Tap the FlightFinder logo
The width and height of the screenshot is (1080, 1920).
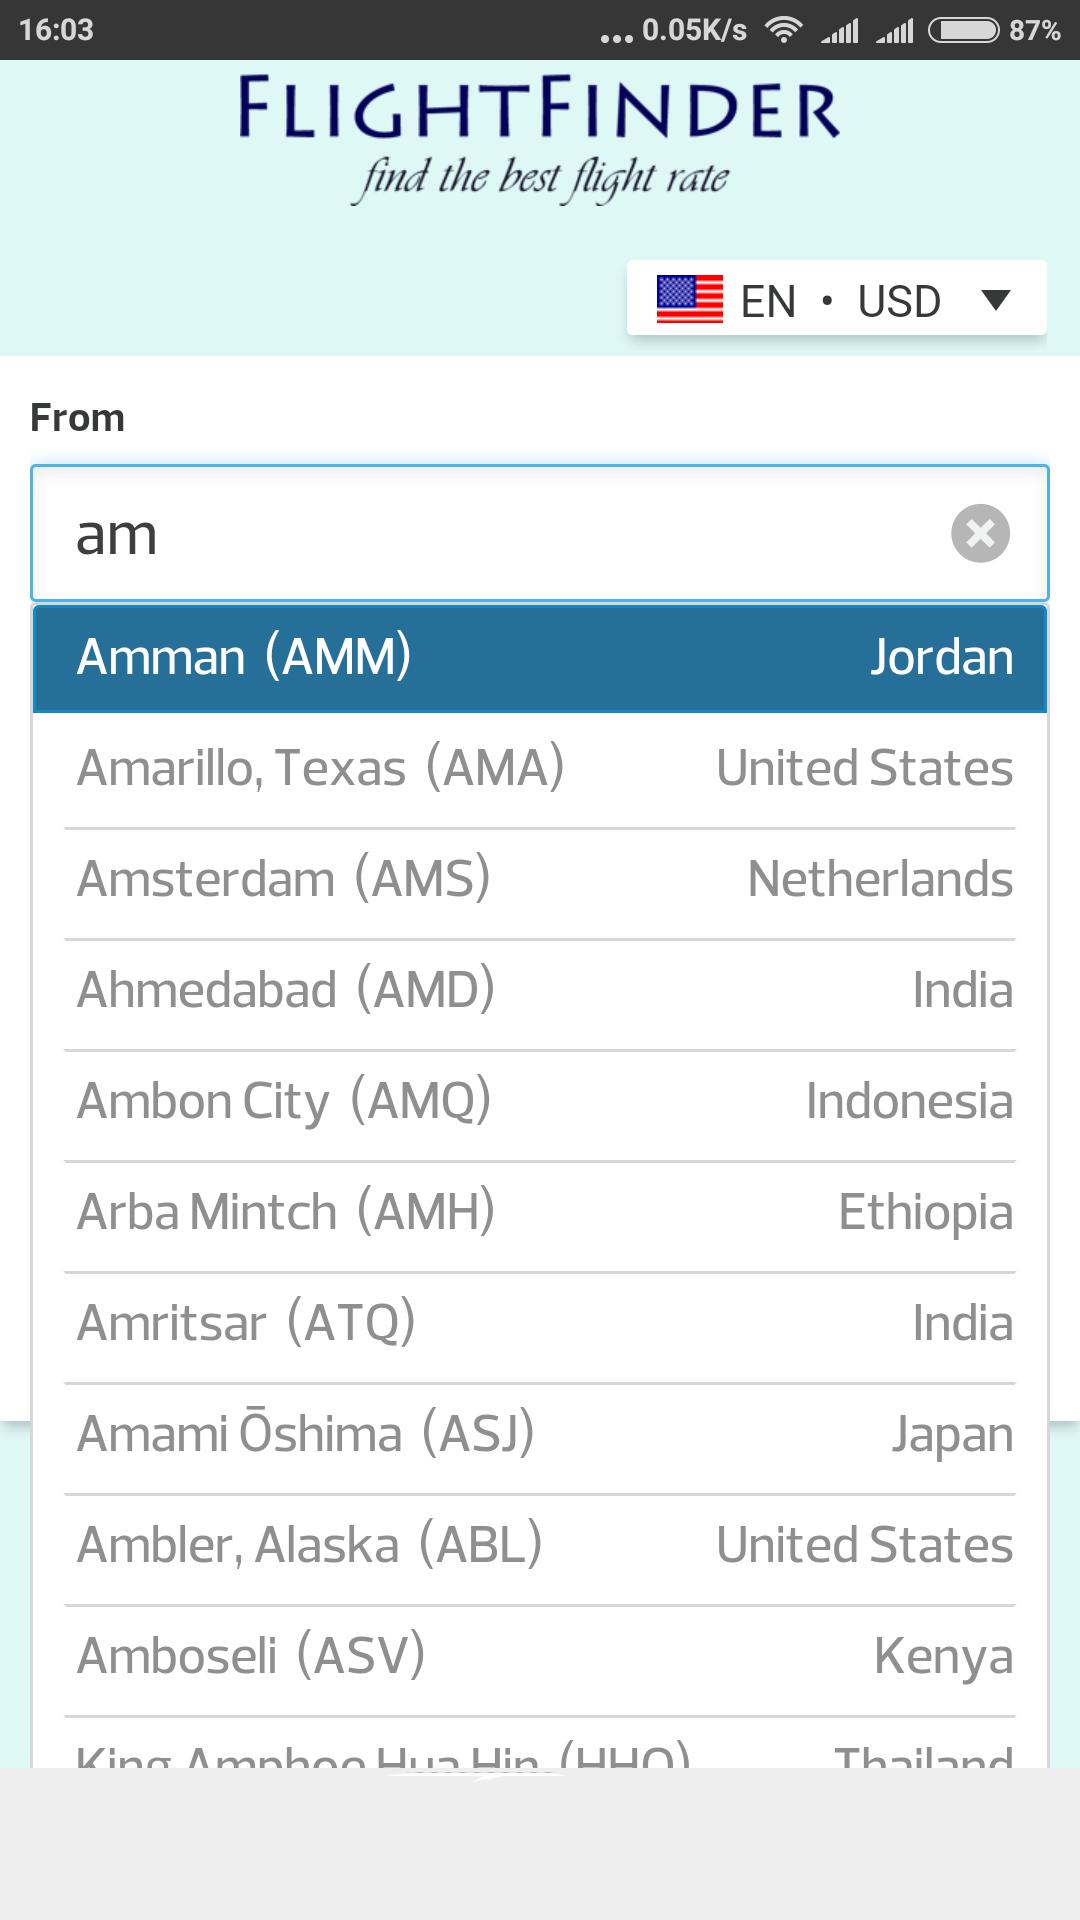540,138
